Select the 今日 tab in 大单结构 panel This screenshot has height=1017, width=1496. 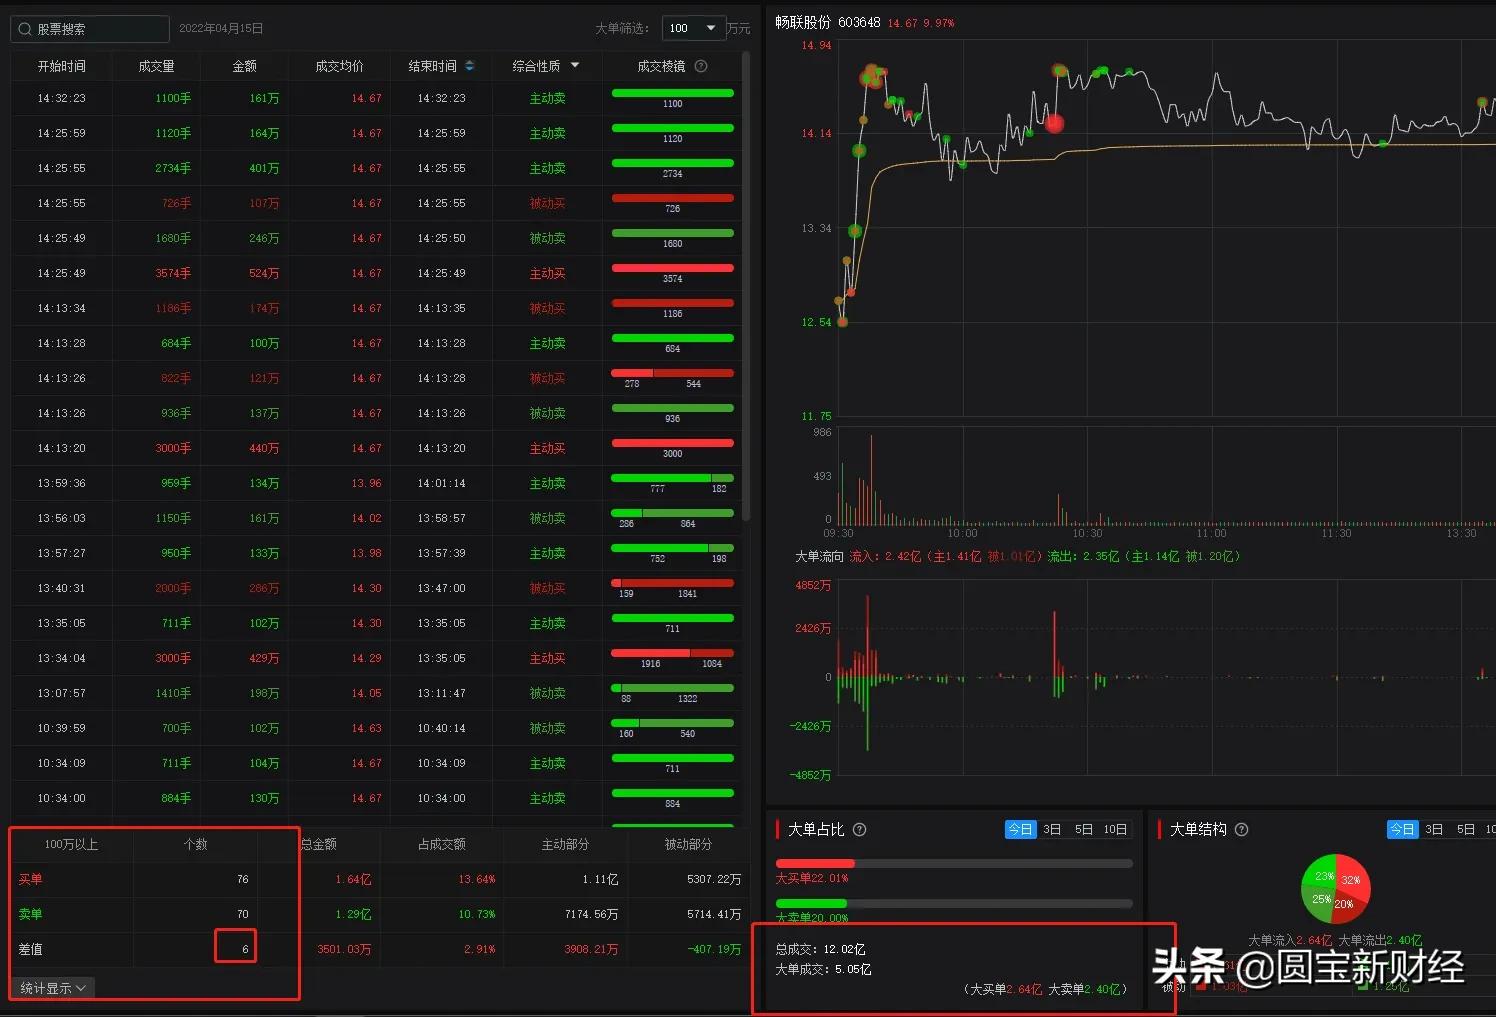(x=1402, y=829)
